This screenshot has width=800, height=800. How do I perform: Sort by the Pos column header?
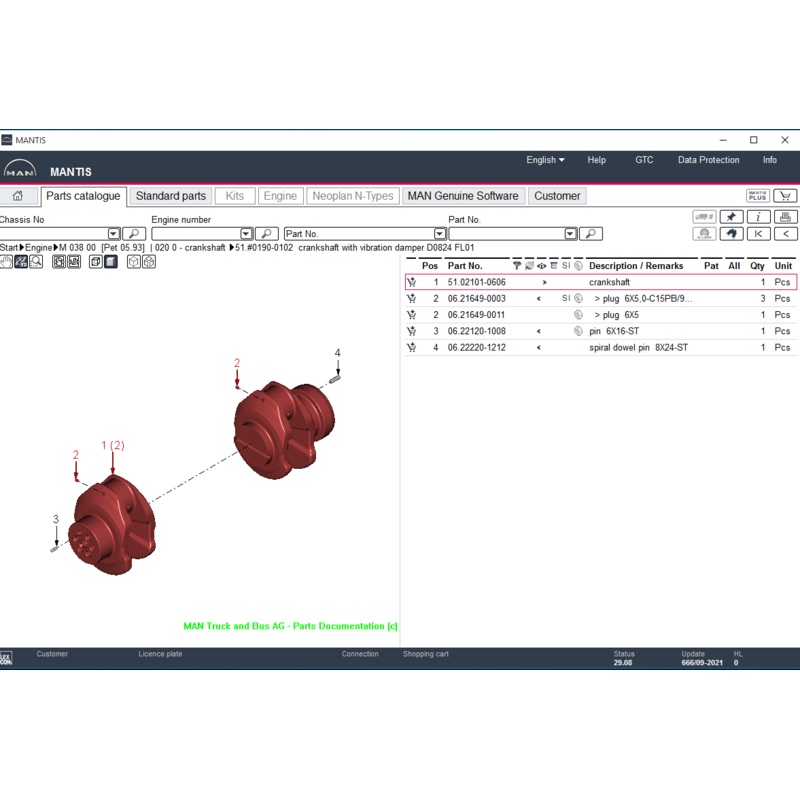(x=430, y=266)
